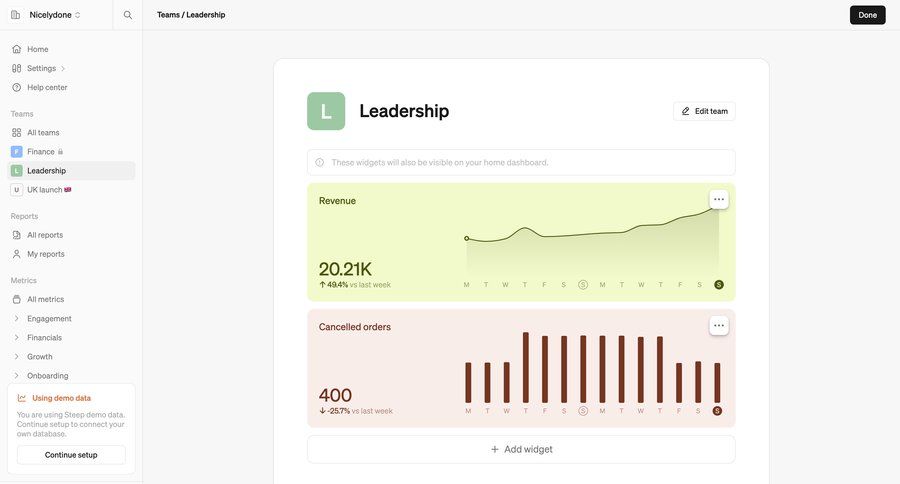Click the Home house icon
Viewport: 900px width, 484px height.
click(x=17, y=49)
